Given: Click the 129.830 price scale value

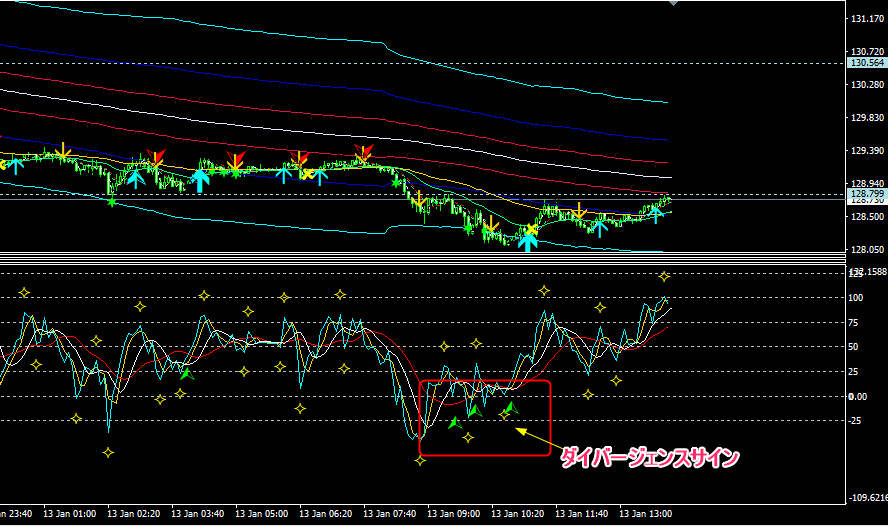Looking at the screenshot, I should [x=868, y=117].
